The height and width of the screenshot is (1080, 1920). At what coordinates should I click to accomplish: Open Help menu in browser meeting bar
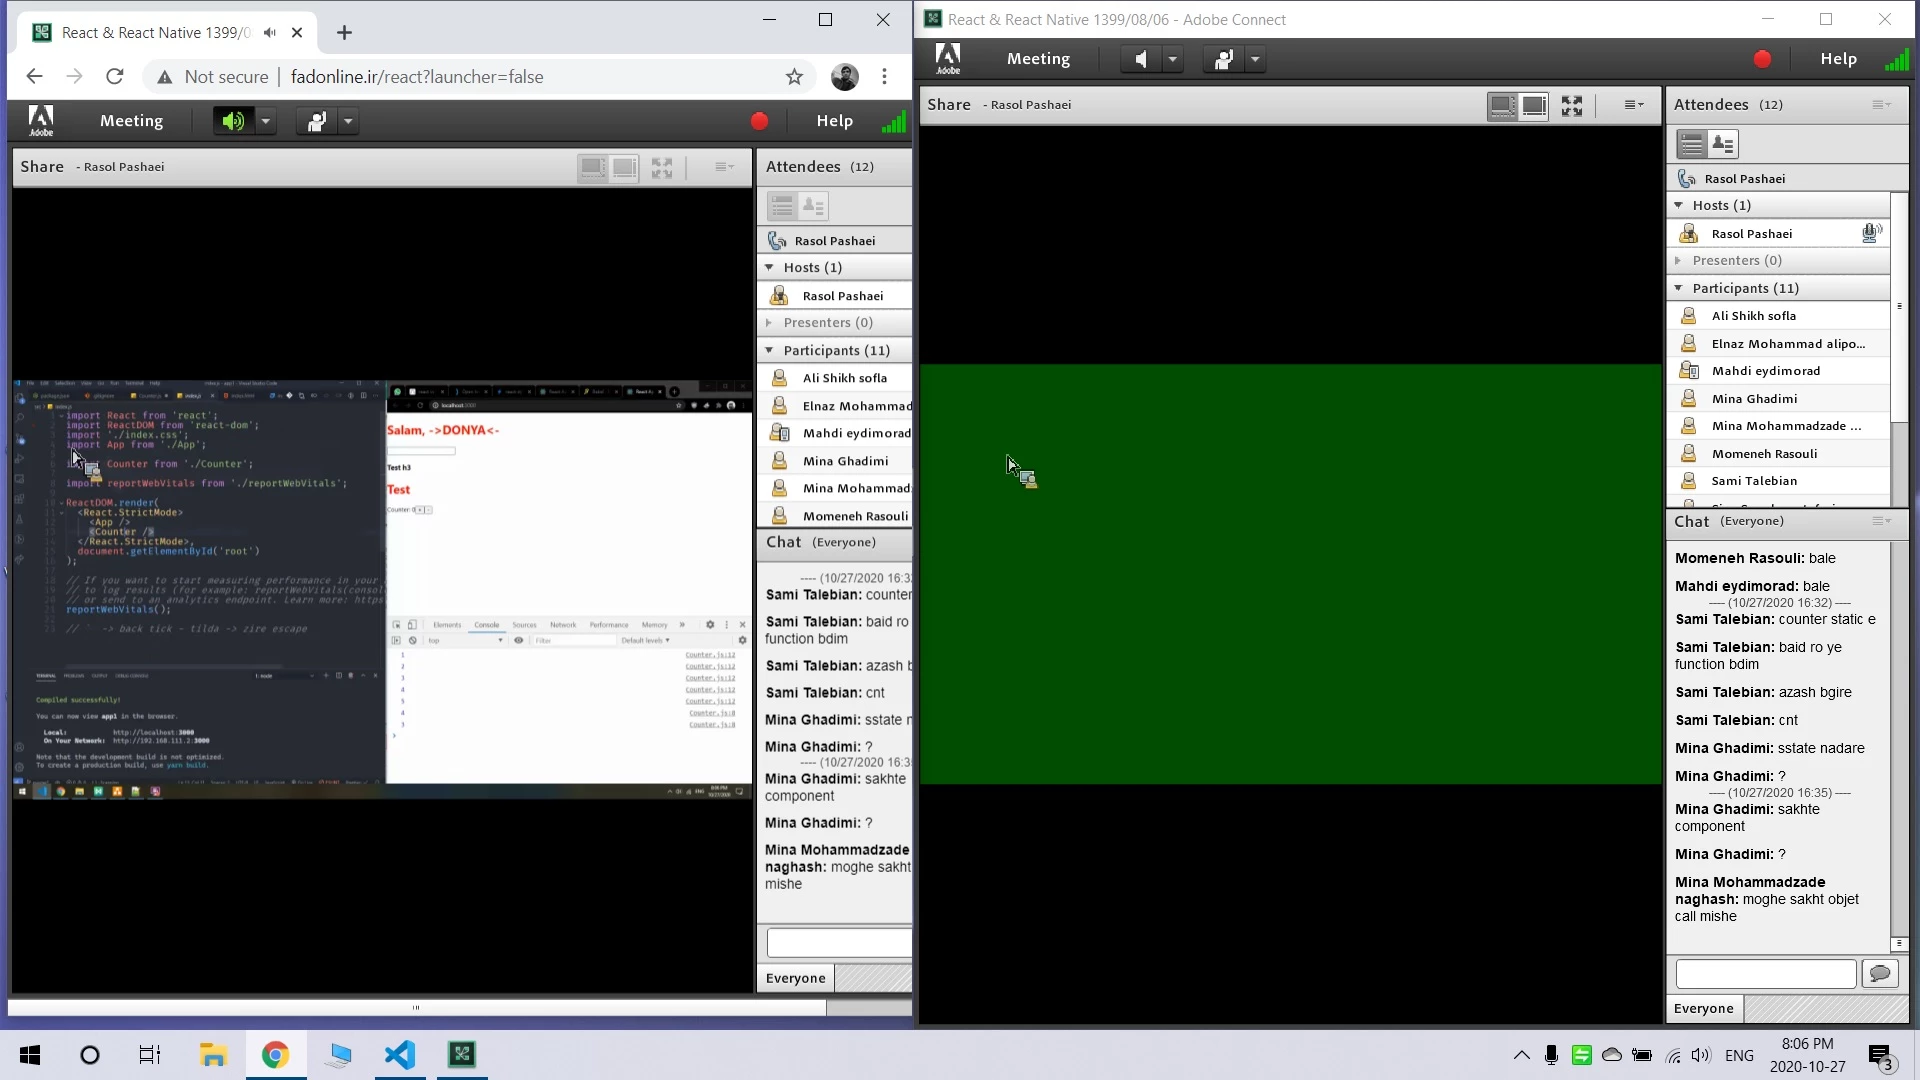834,121
